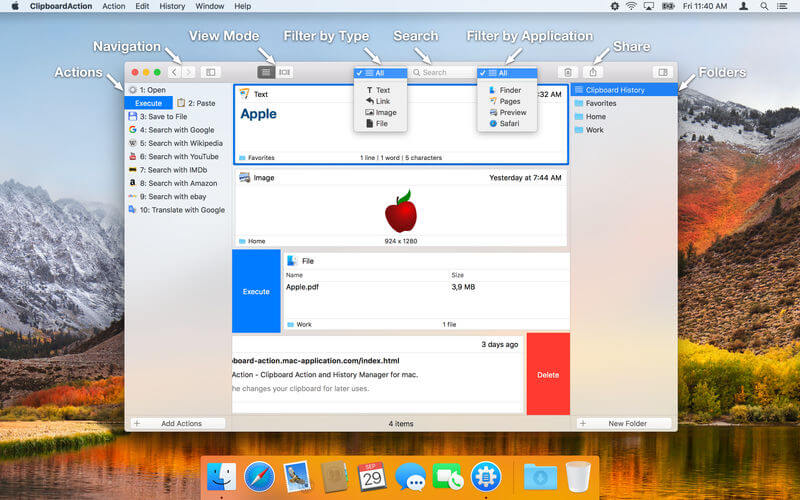Screen dimensions: 800x500
Task: Click the Search field
Action: [x=441, y=72]
